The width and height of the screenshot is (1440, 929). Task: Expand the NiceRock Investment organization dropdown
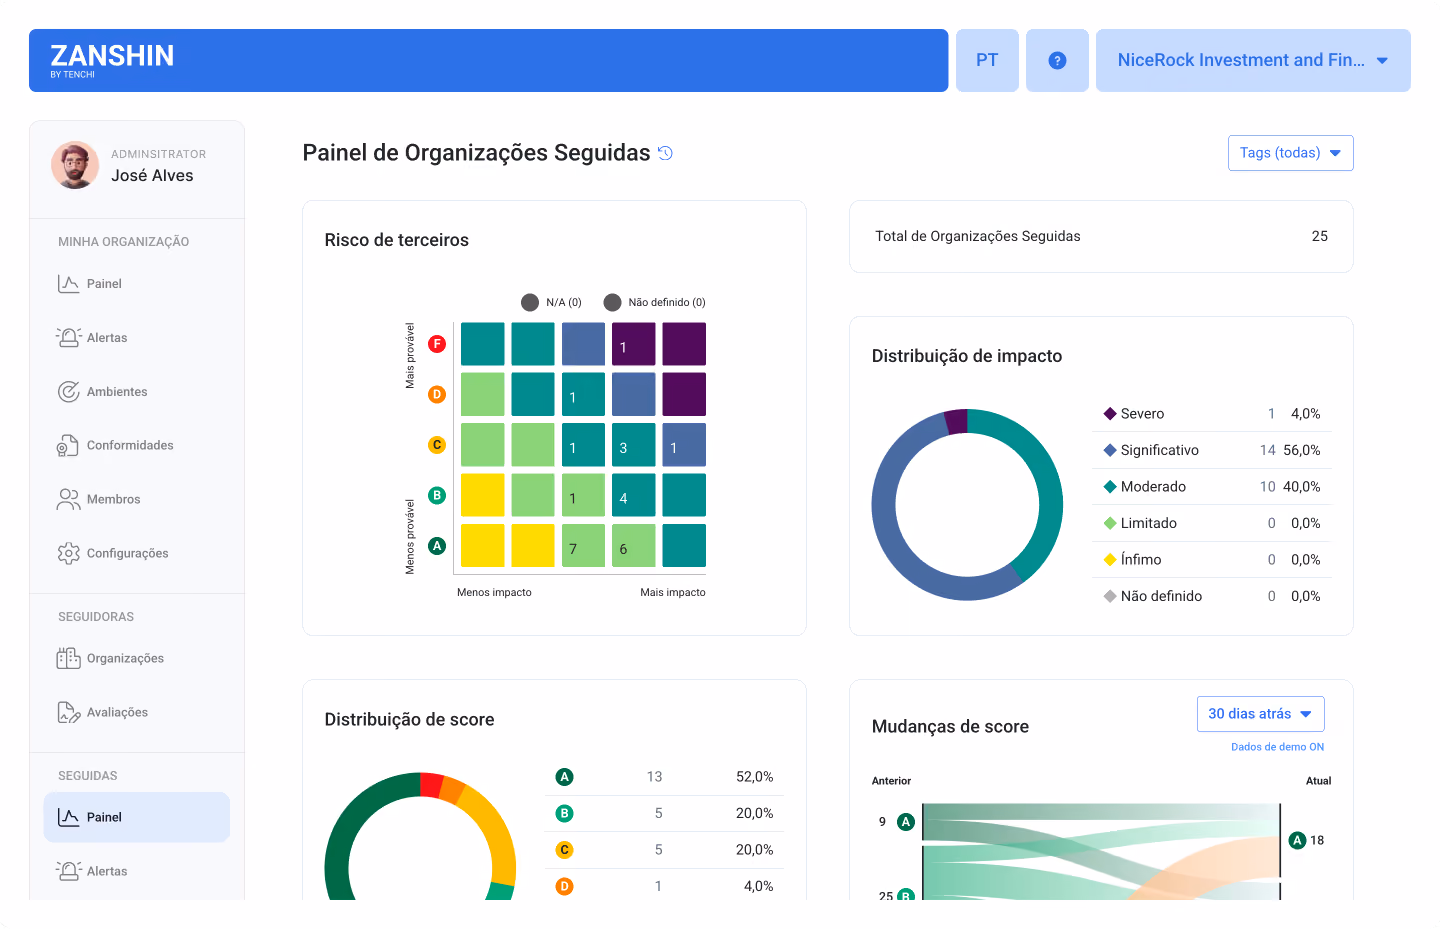point(1253,61)
